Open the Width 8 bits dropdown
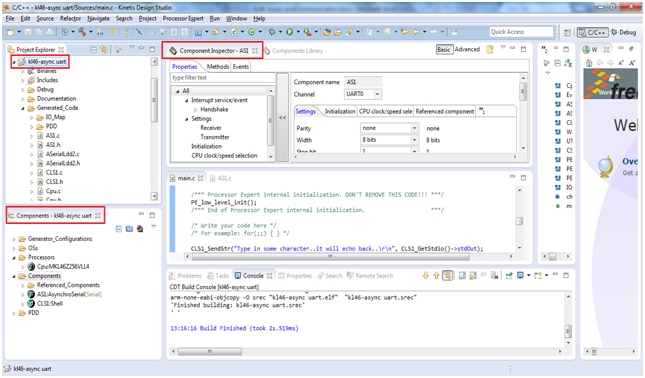The width and height of the screenshot is (645, 378). (x=414, y=140)
